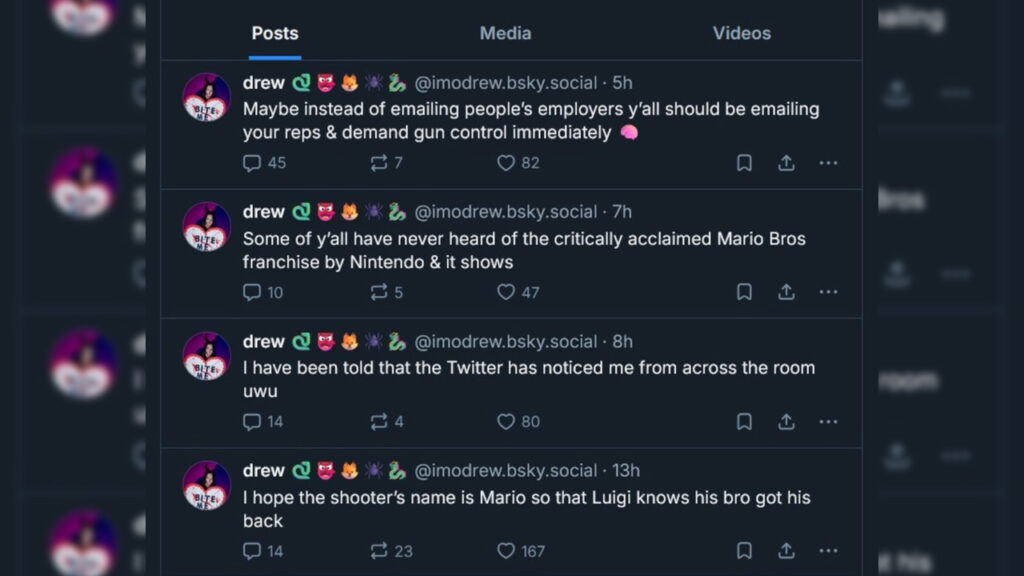1024x576 pixels.
Task: Bookmark the Mario and Luigi shooter post
Action: coord(744,551)
